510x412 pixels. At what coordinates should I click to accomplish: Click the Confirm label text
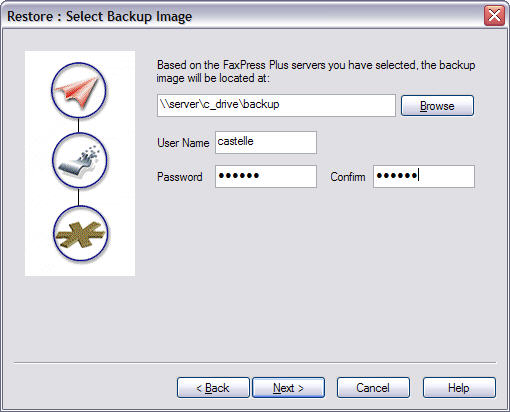[x=348, y=177]
